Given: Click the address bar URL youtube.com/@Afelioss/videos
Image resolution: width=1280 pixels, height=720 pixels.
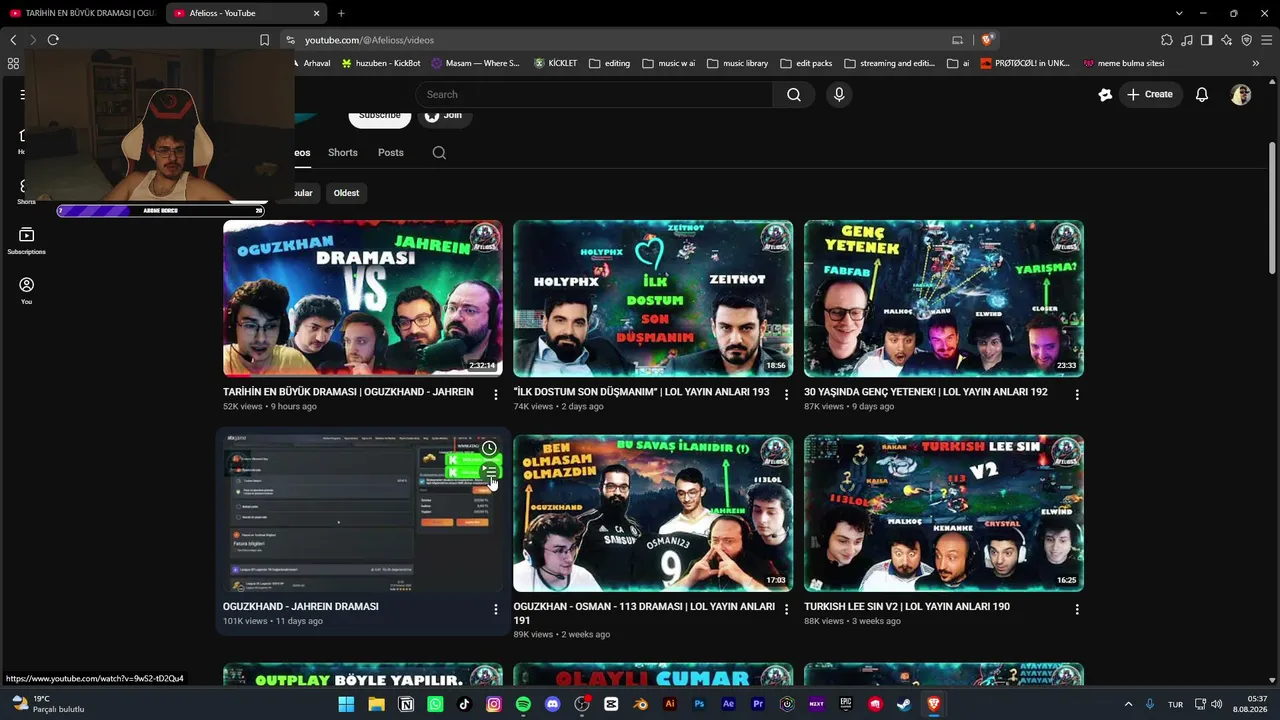Looking at the screenshot, I should point(369,40).
